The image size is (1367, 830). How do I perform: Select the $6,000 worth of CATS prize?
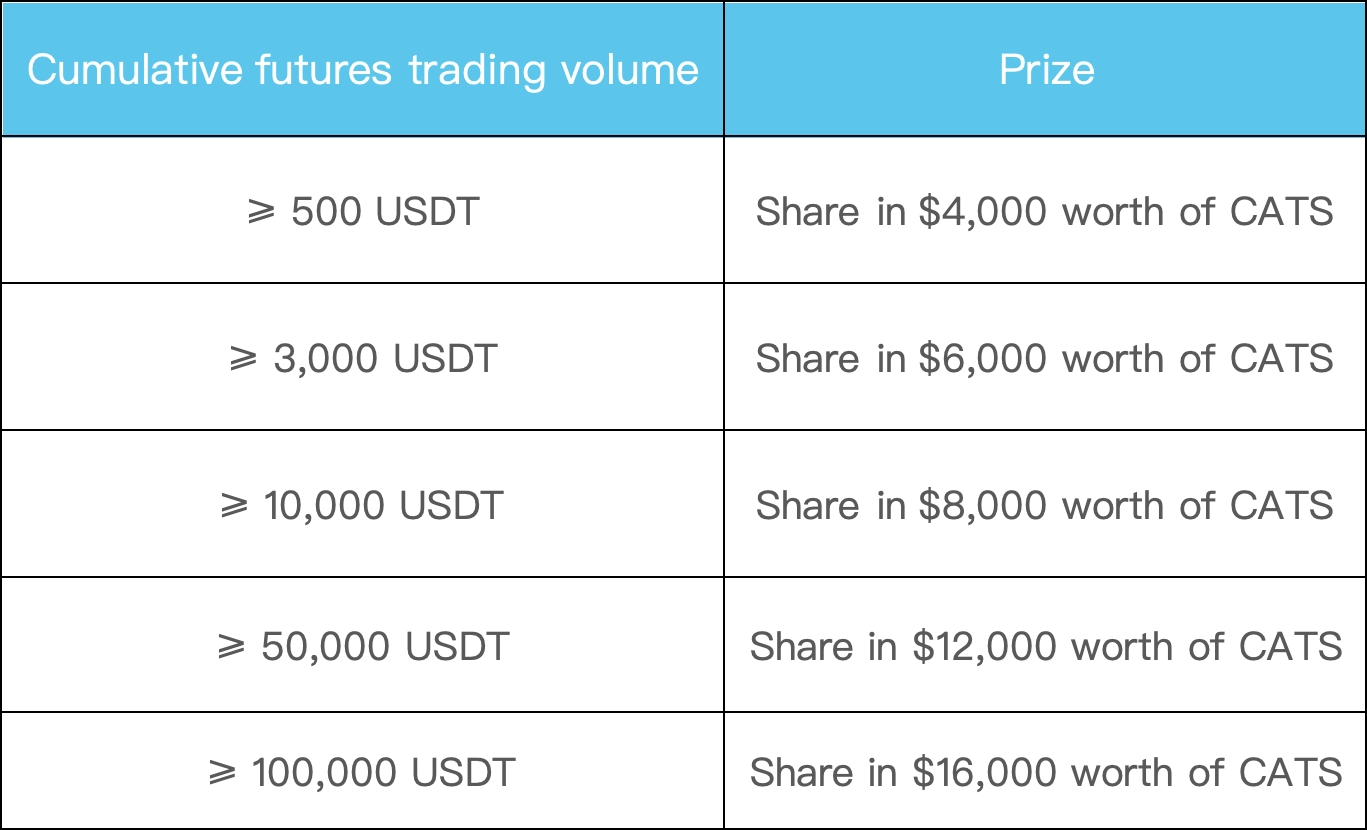pos(1044,358)
